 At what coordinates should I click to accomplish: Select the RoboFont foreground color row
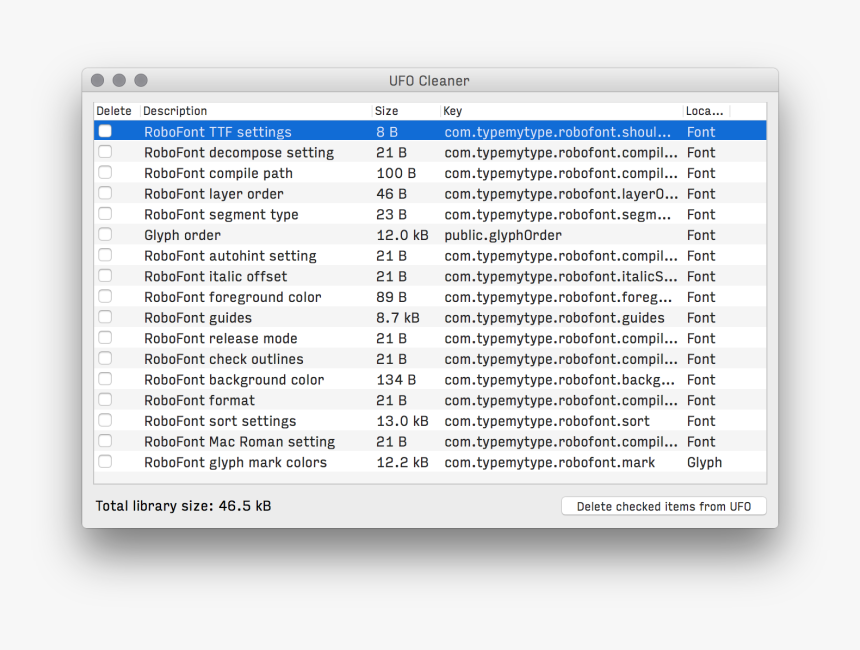(430, 297)
